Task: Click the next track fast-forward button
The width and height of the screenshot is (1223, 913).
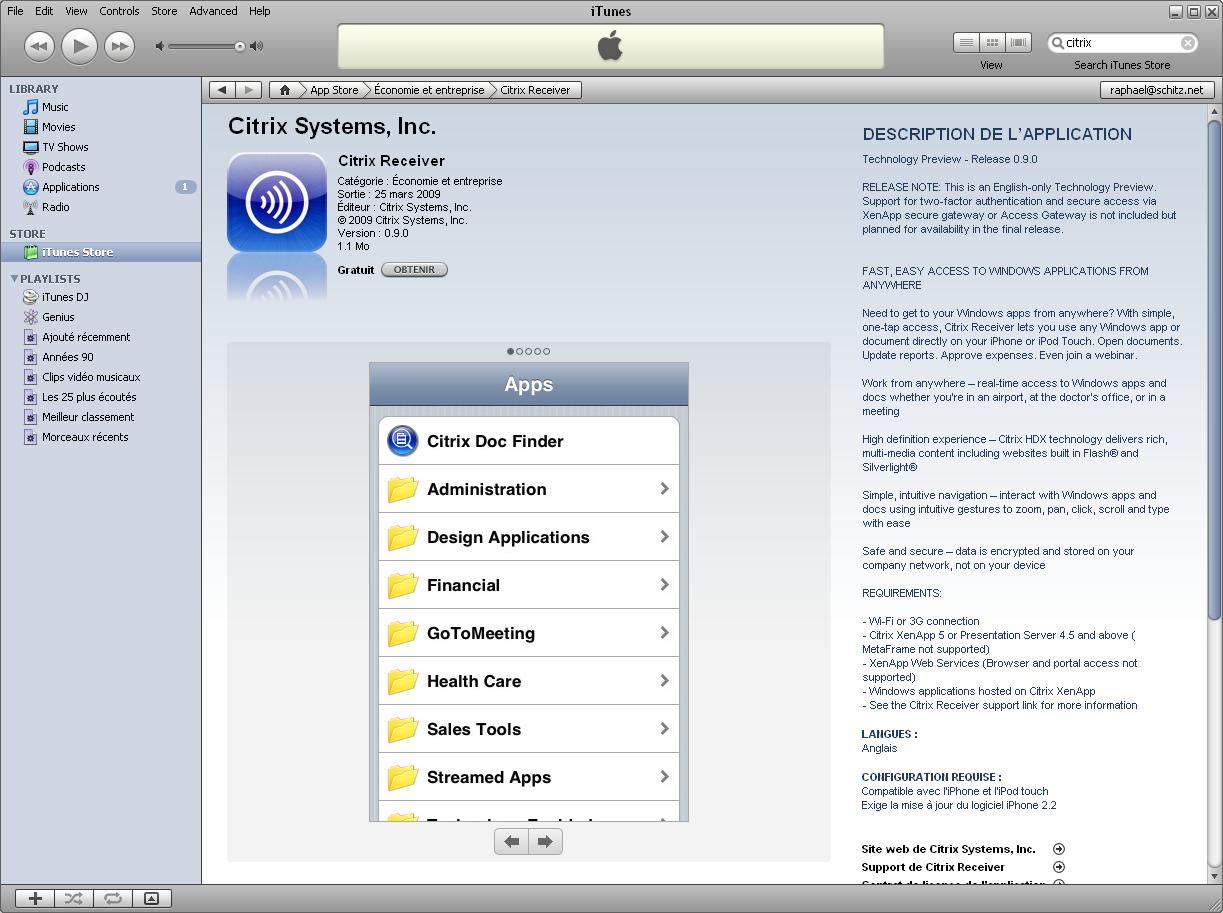Action: click(119, 46)
